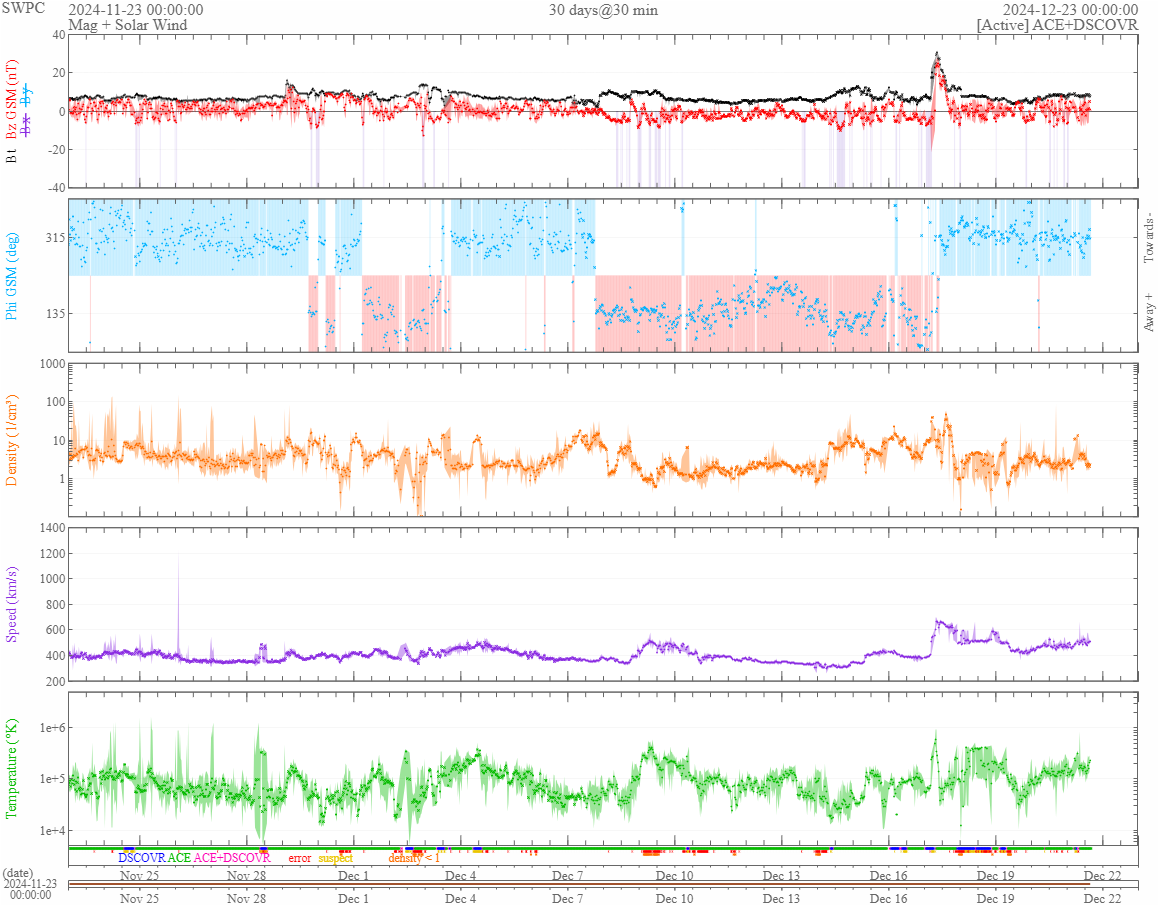Click the 'Mag + Solar Wind' plot title

pyautogui.click(x=126, y=24)
